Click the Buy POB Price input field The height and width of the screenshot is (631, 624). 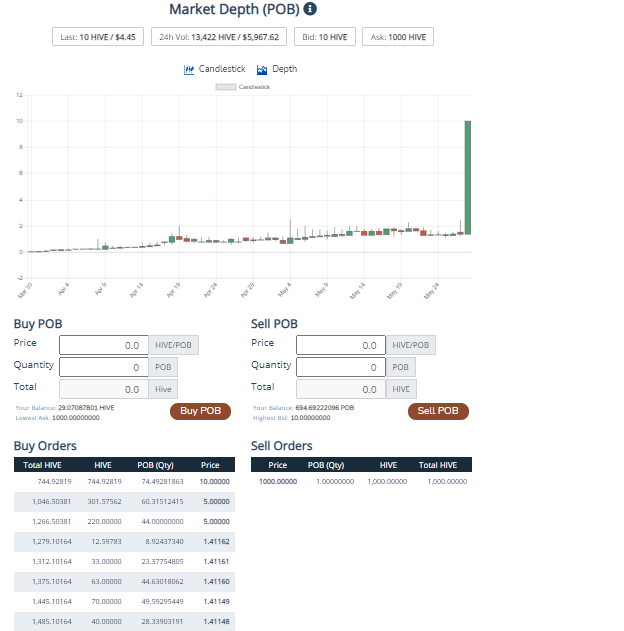(104, 345)
